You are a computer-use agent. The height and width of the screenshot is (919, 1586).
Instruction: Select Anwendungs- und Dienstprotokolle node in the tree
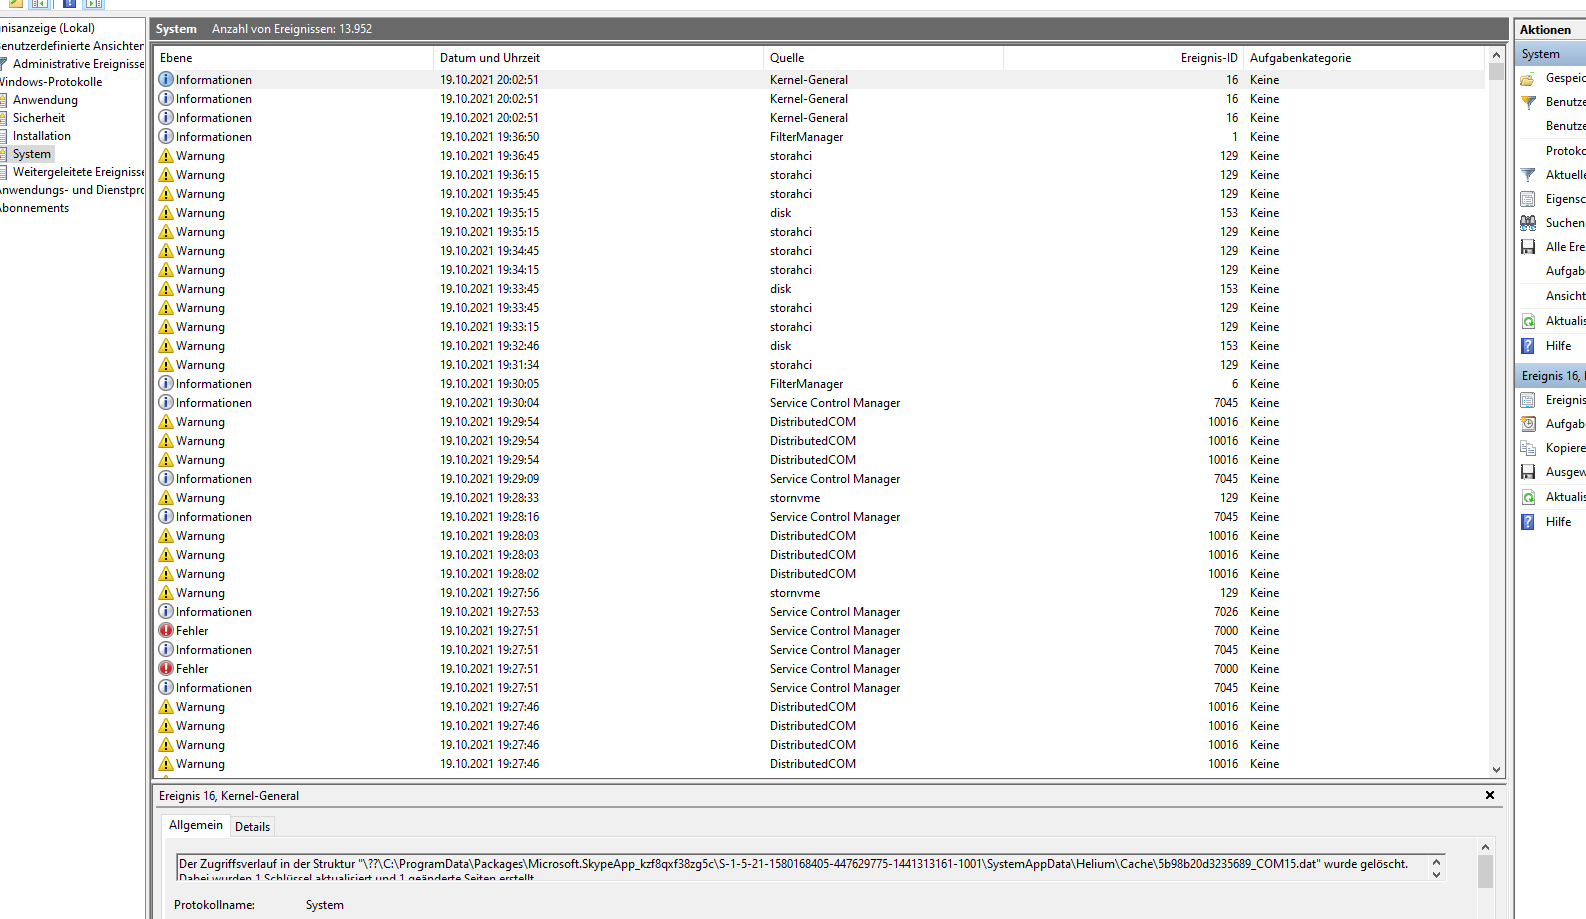[x=72, y=190]
